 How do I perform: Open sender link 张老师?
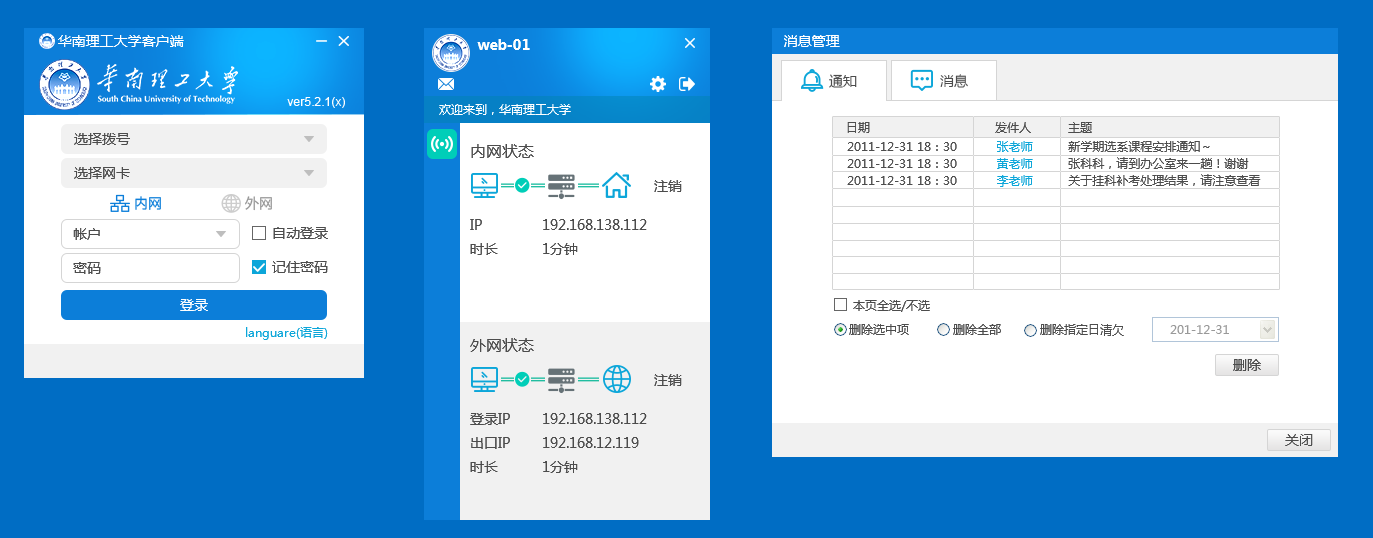pyautogui.click(x=1014, y=147)
